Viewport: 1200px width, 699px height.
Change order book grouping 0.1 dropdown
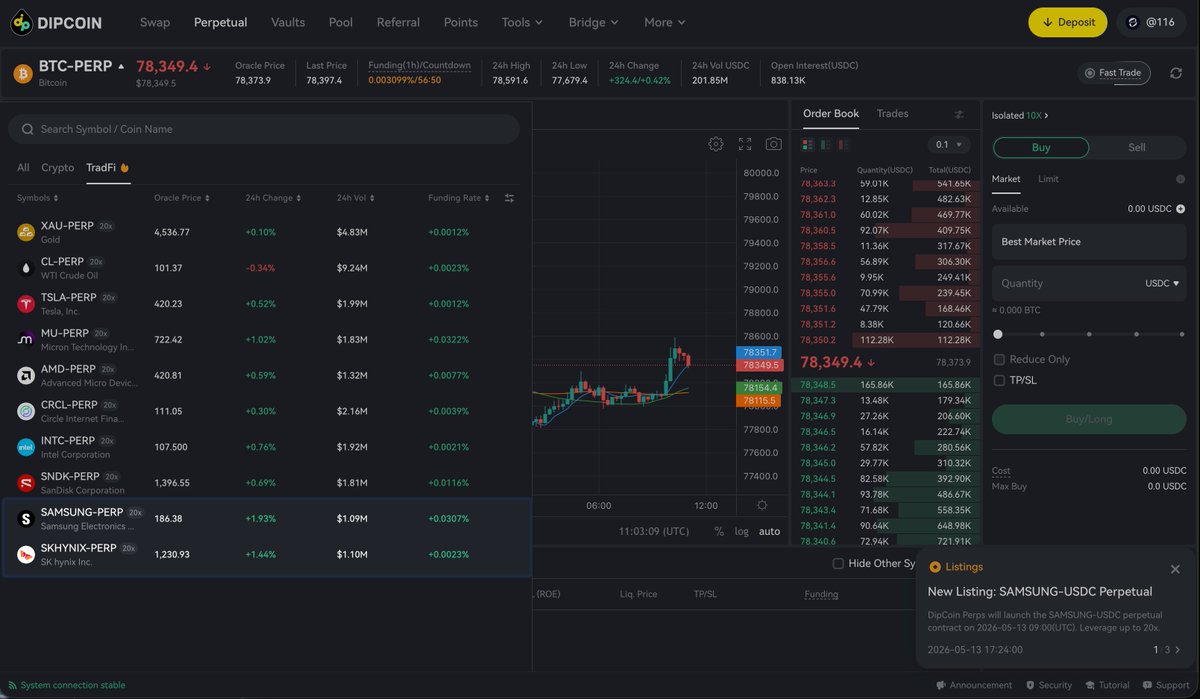tap(951, 145)
